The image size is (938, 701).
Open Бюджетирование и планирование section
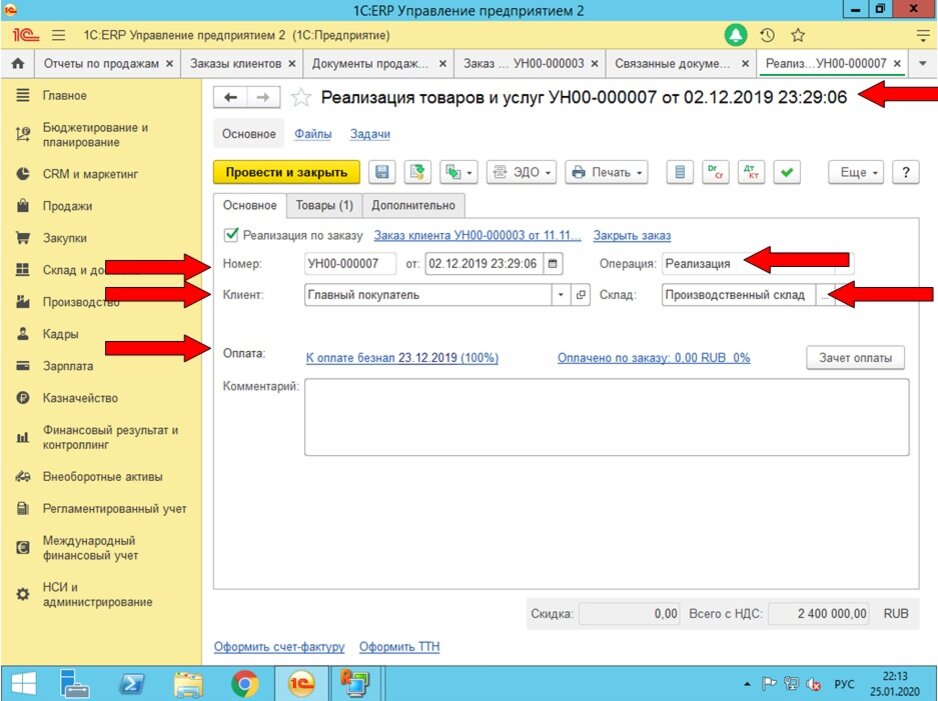click(x=95, y=135)
